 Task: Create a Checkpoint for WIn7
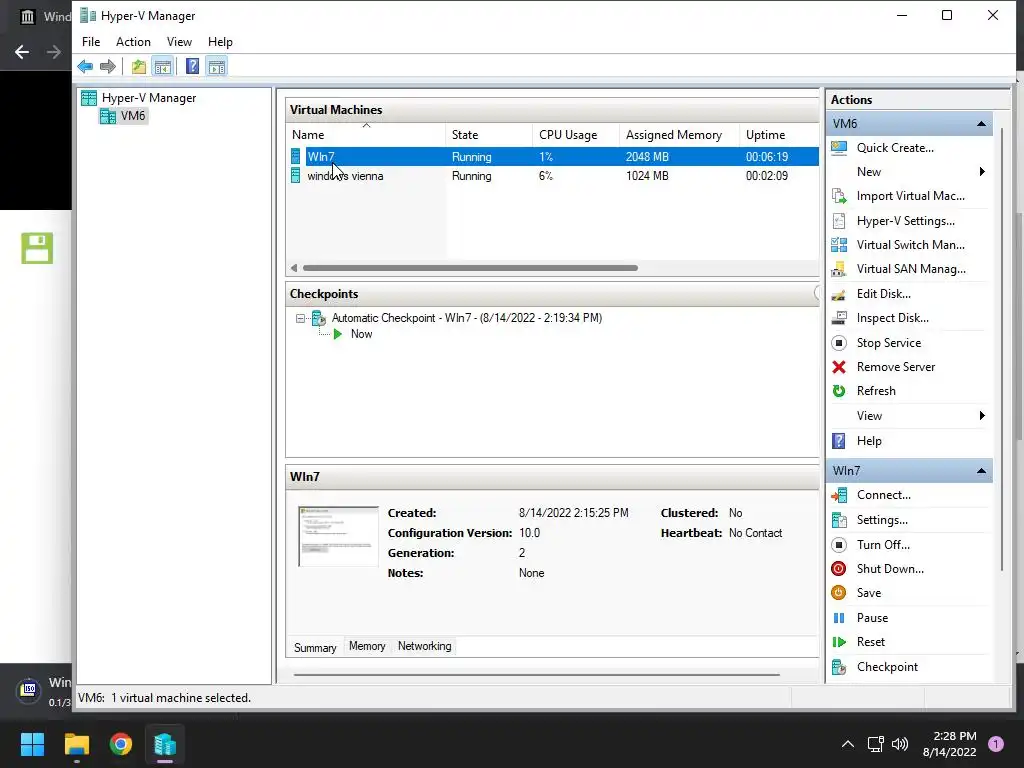point(887,667)
